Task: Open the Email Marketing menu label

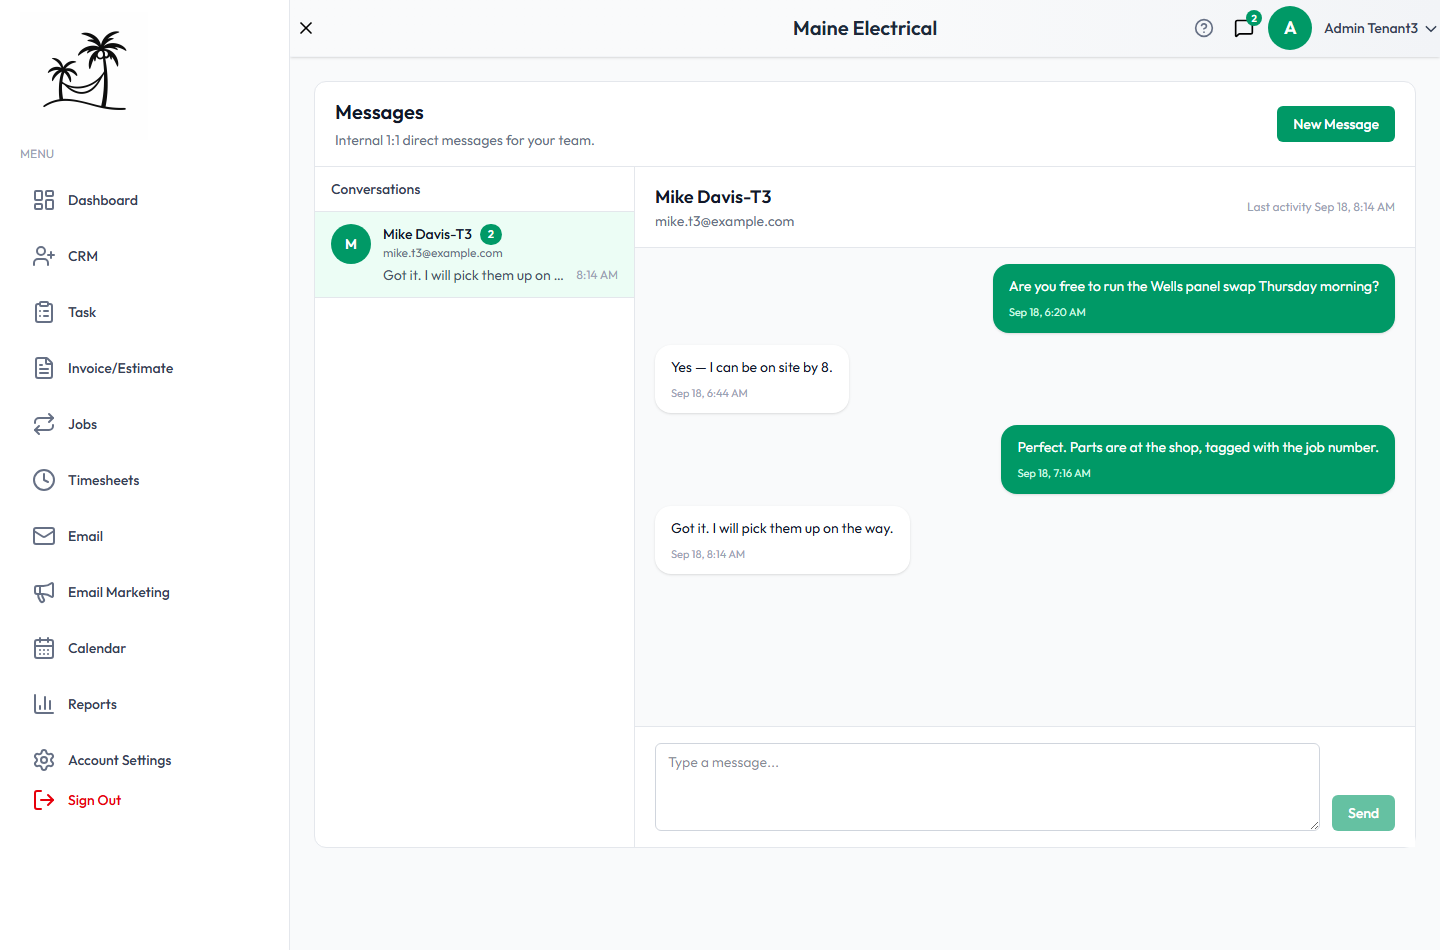Action: pyautogui.click(x=119, y=592)
